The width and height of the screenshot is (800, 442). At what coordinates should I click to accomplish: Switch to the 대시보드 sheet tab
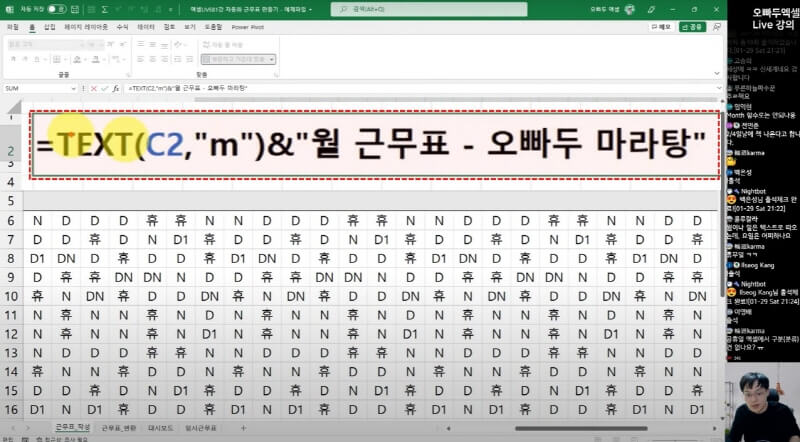[x=160, y=428]
